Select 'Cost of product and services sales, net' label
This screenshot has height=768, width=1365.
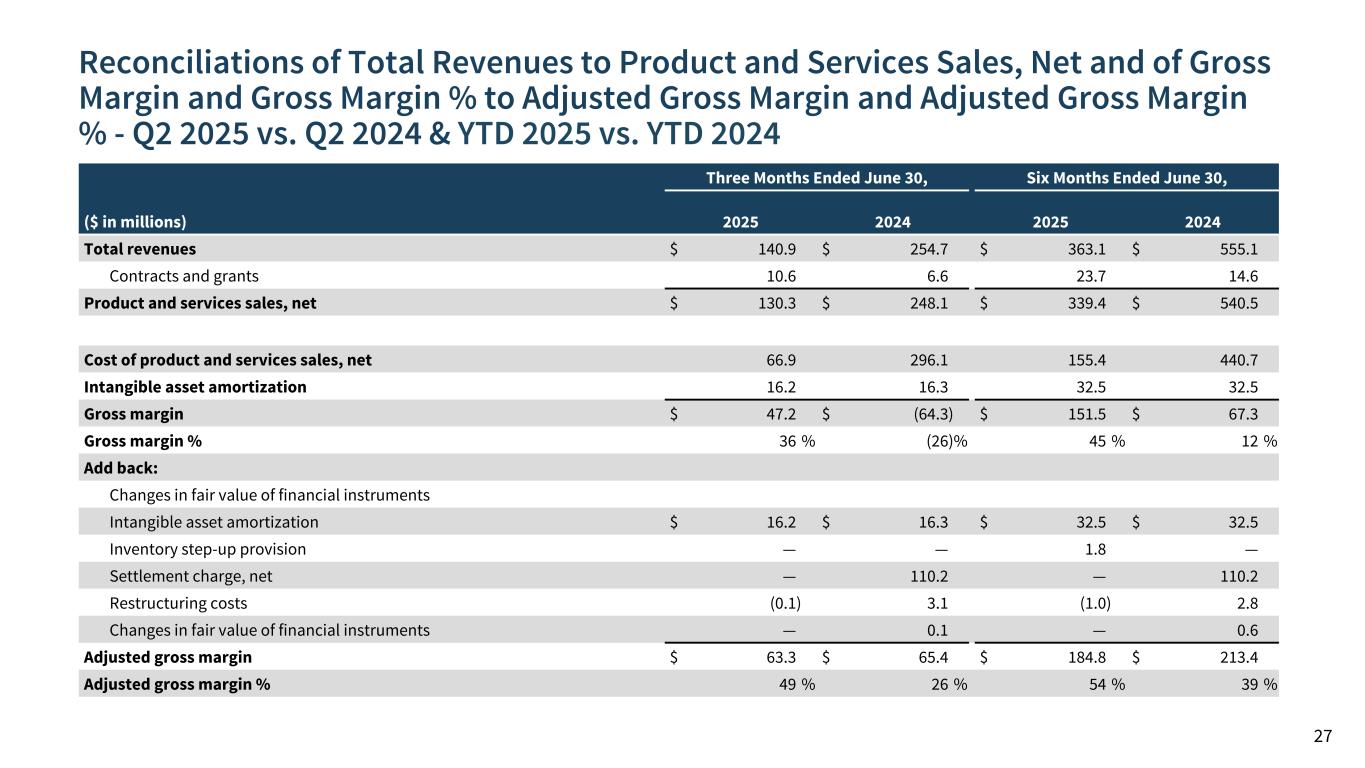pos(228,359)
